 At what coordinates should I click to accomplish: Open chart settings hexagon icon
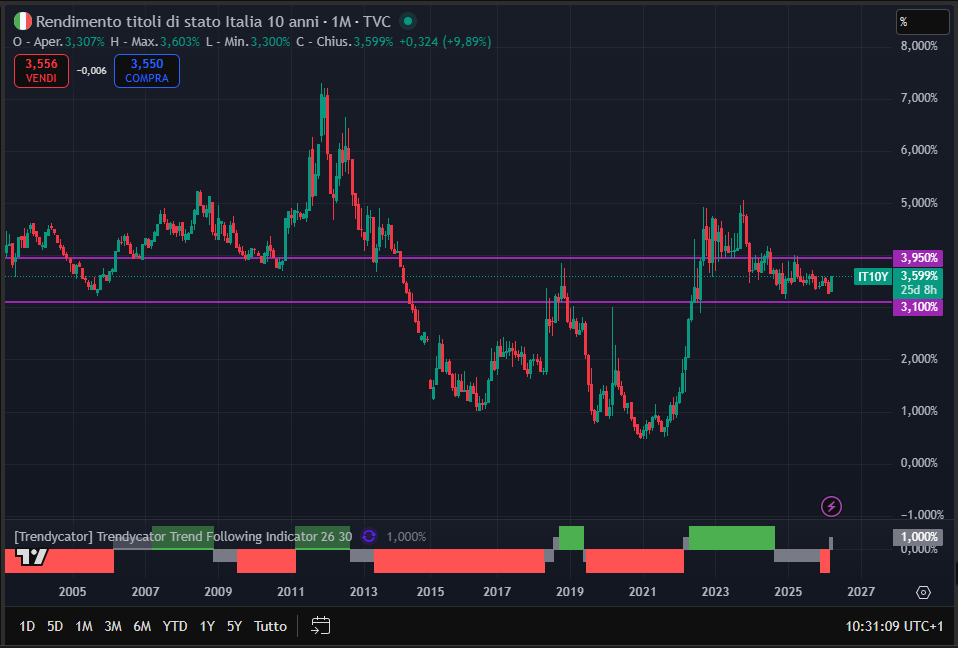coord(923,592)
